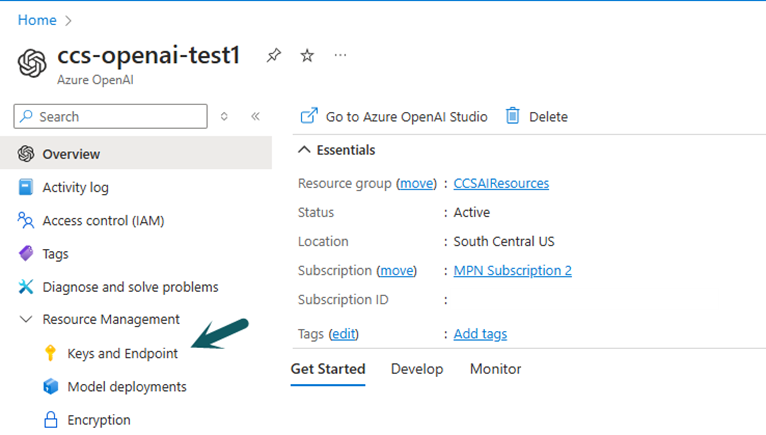
Task: Favorite the resource with the star icon
Action: click(x=307, y=55)
